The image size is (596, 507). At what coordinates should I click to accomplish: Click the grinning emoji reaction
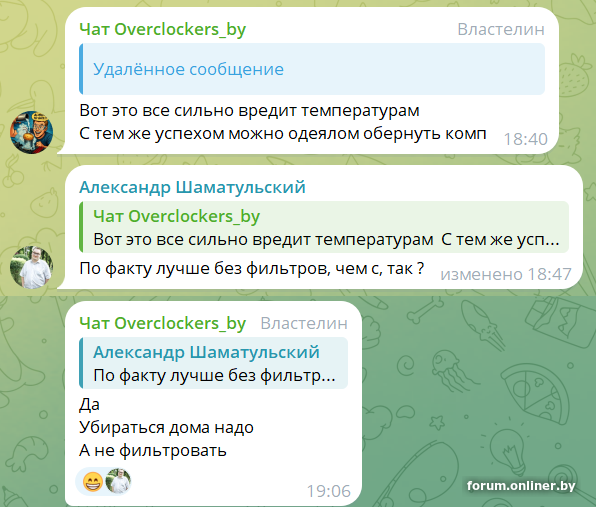(x=93, y=482)
